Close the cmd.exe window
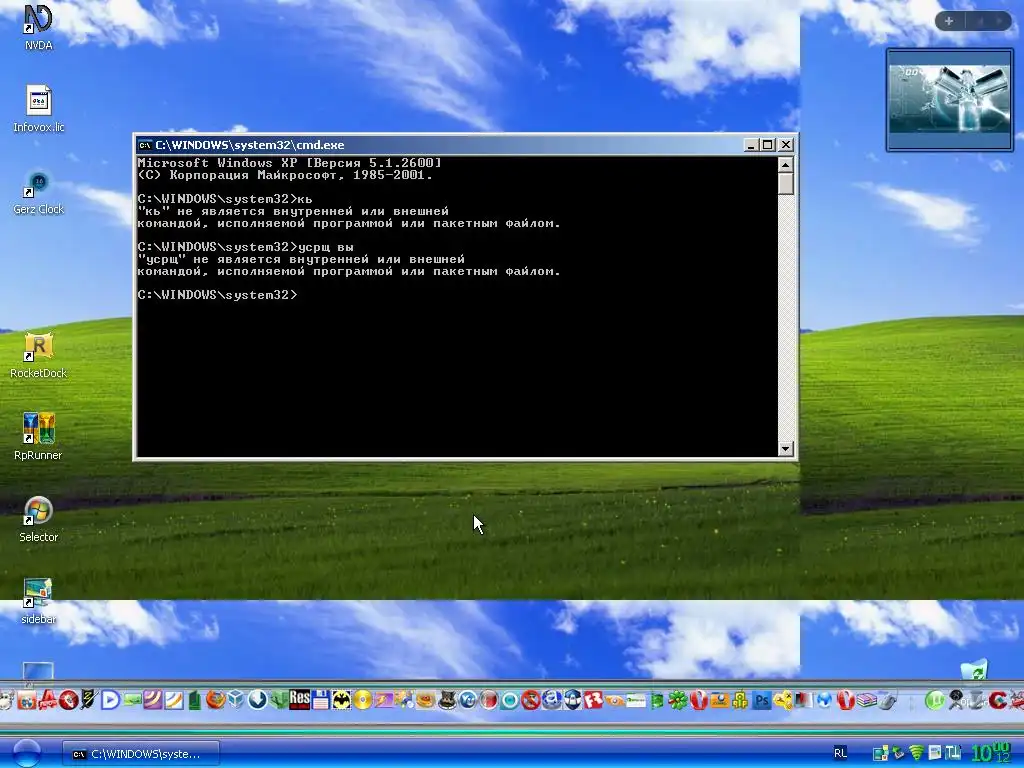Image resolution: width=1024 pixels, height=768 pixels. tap(786, 145)
